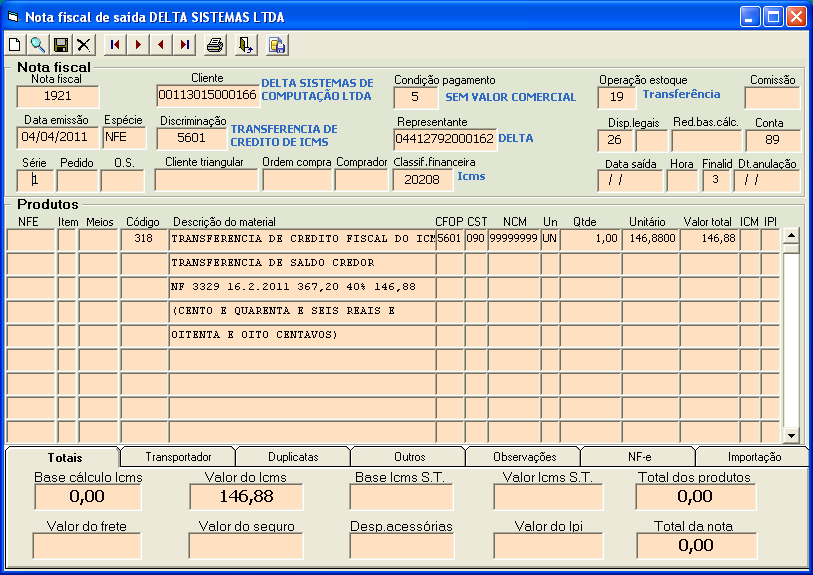
Task: Click Classif.financeira field 20208
Action: point(423,180)
